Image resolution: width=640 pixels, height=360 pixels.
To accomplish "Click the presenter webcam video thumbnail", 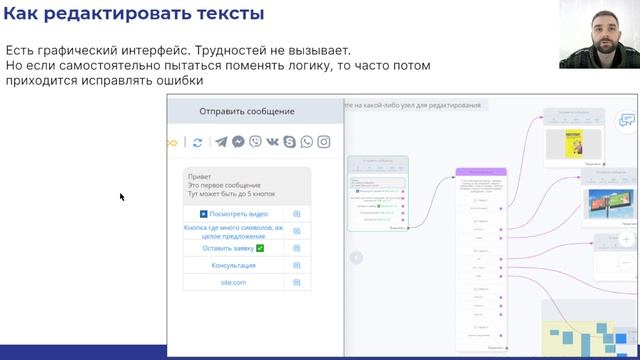I will pos(600,34).
